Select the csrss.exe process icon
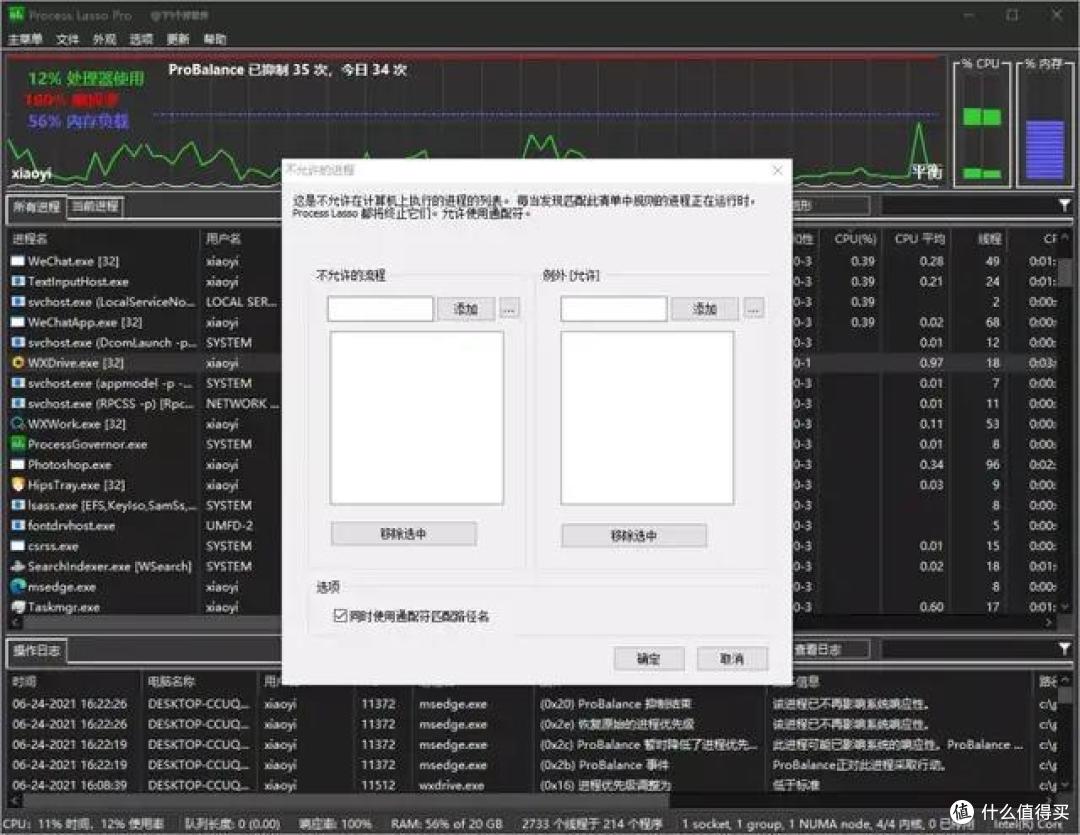This screenshot has height=835, width=1080. coord(18,546)
